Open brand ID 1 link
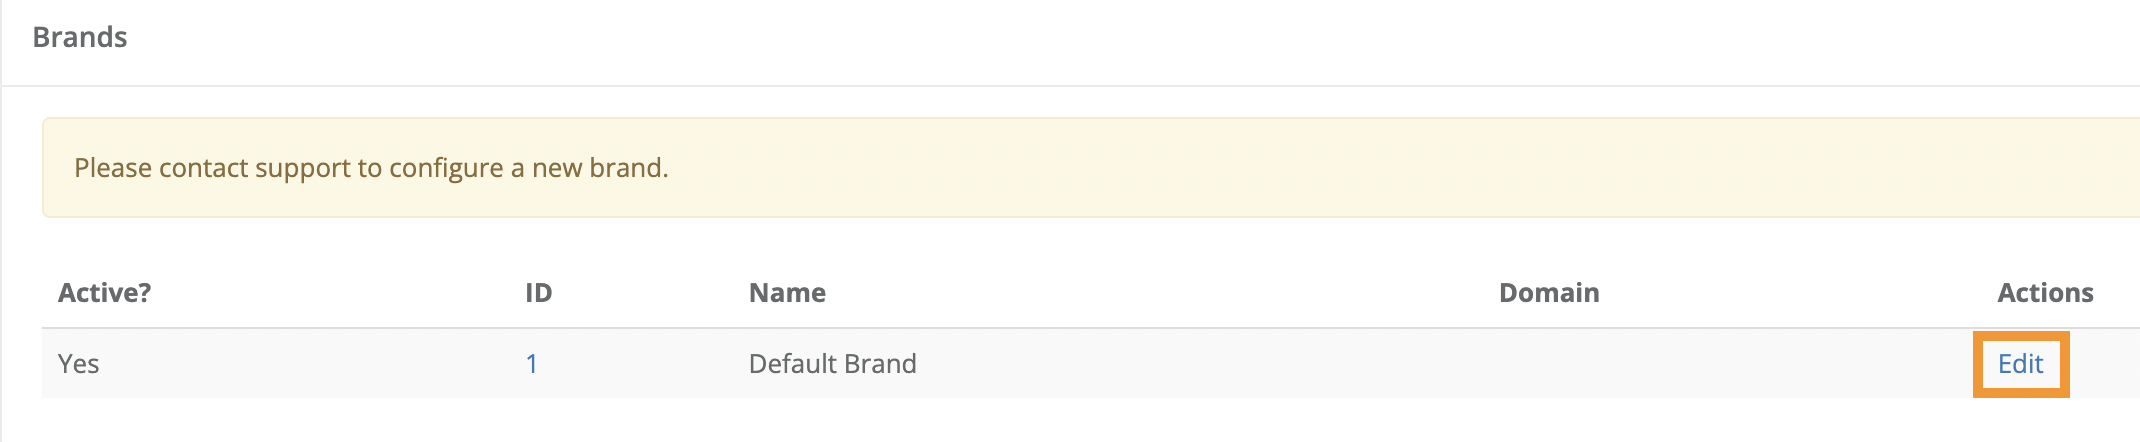2140x442 pixels. pyautogui.click(x=532, y=364)
